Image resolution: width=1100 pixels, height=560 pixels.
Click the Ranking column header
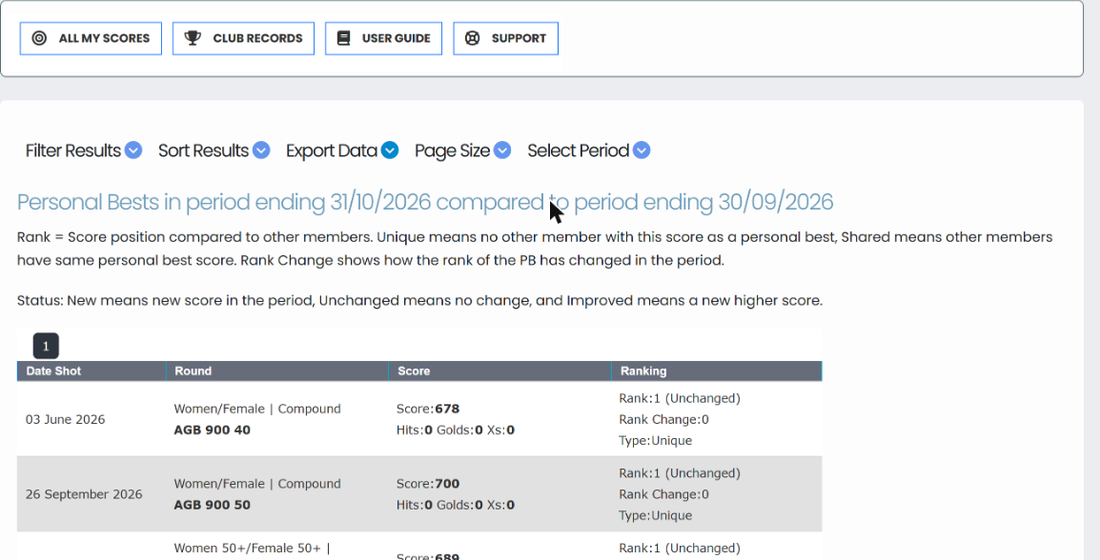(x=716, y=371)
